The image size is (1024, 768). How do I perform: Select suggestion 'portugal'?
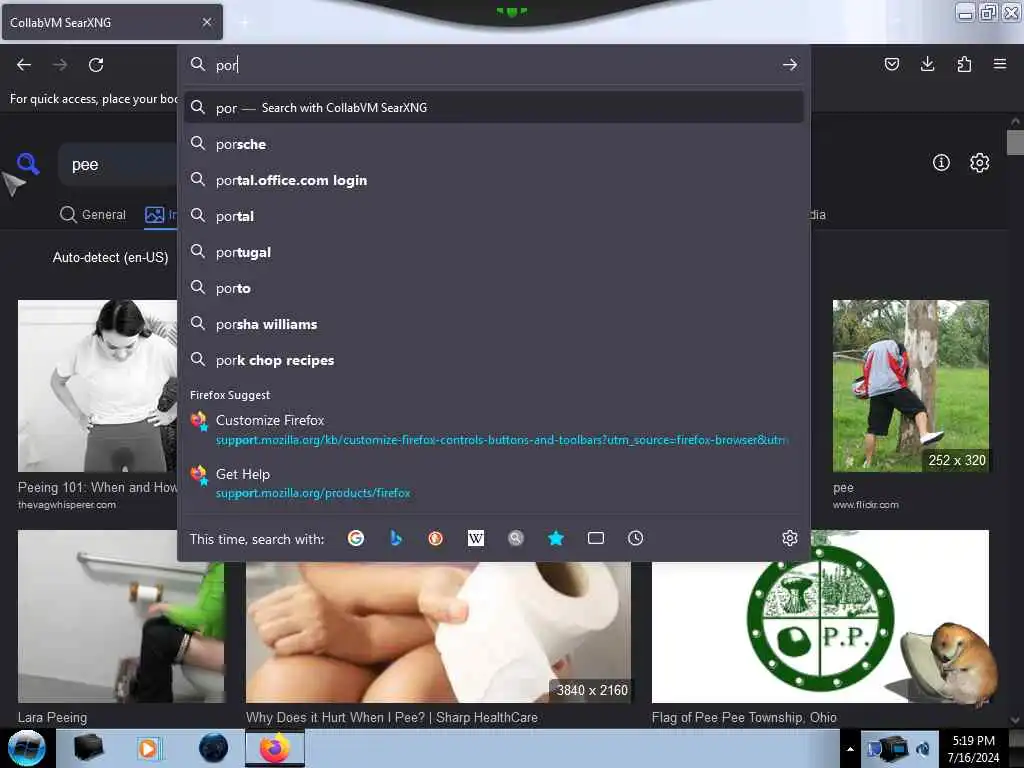[x=494, y=252]
